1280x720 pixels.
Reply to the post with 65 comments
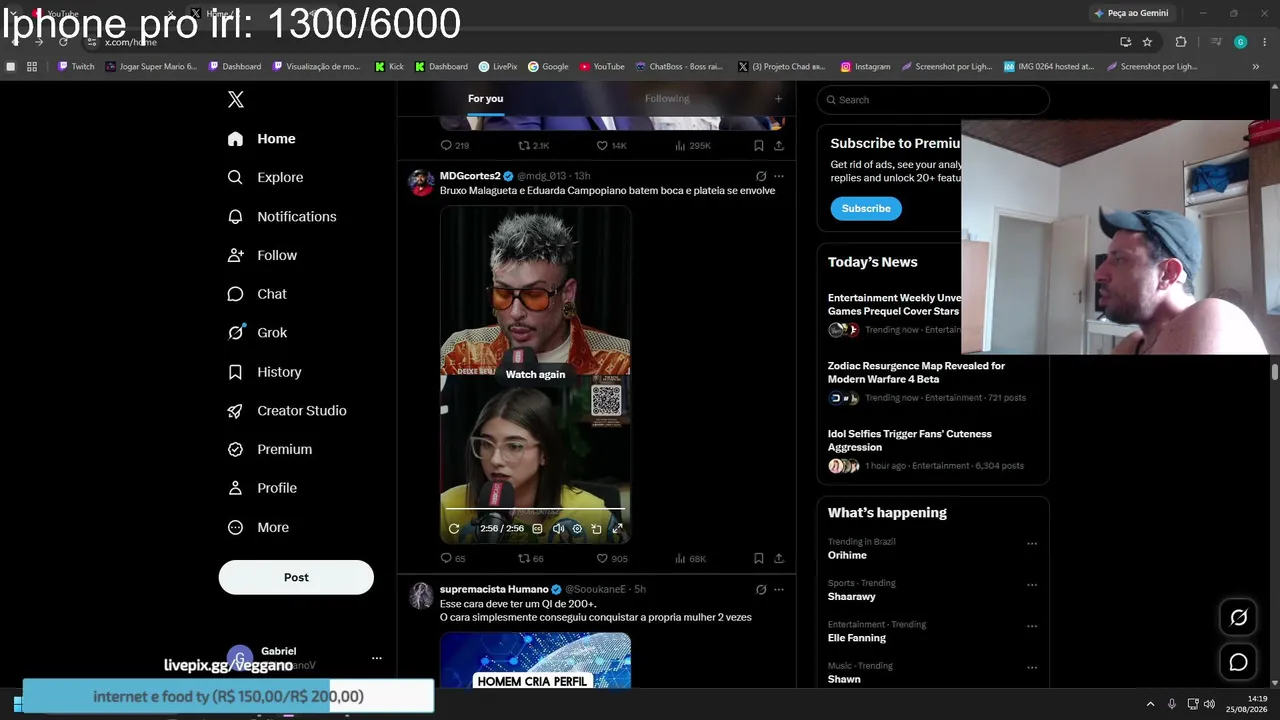click(x=453, y=559)
